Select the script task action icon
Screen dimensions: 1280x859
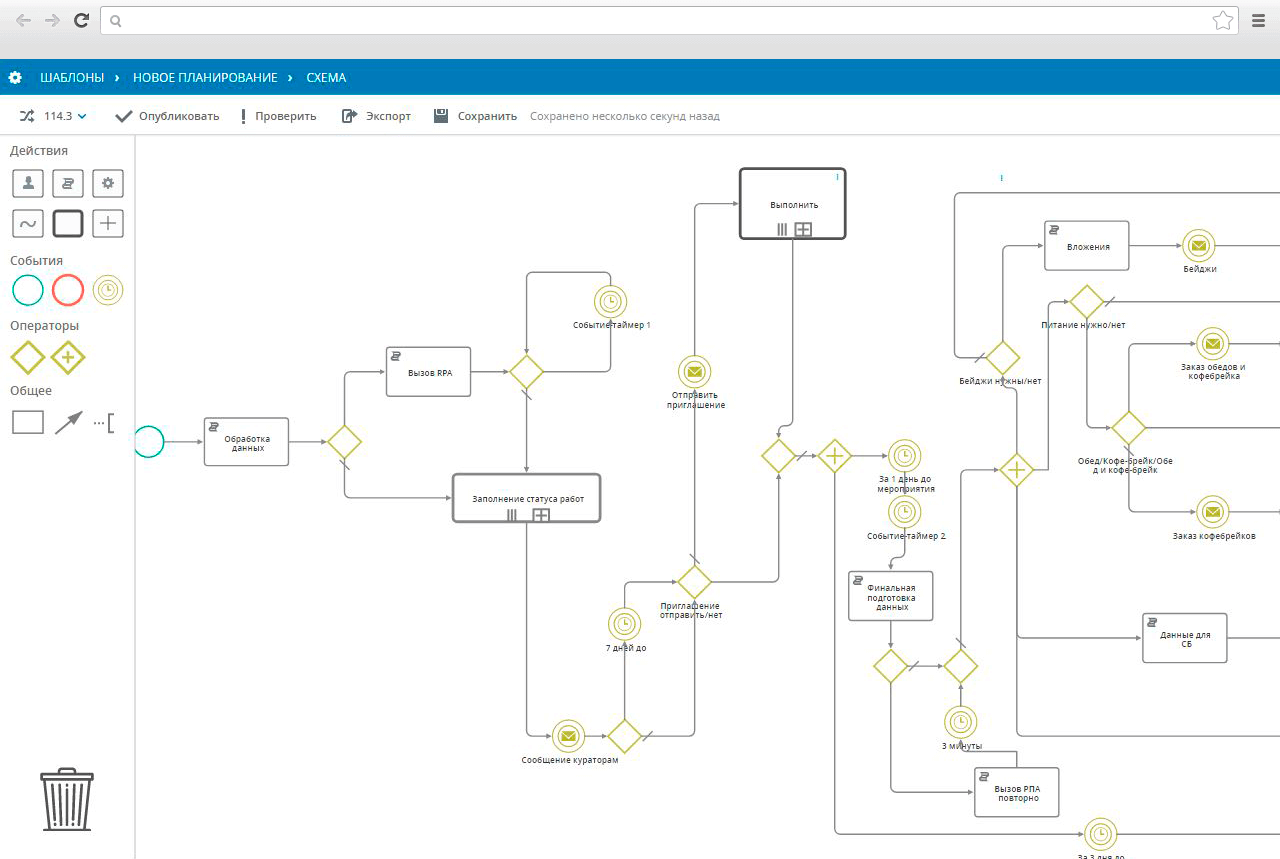click(x=68, y=183)
